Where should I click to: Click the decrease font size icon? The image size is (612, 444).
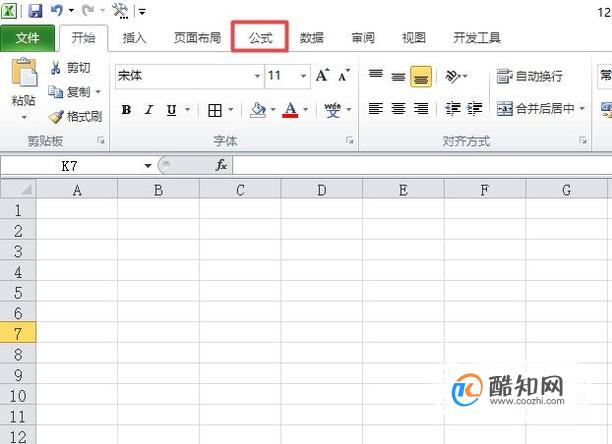(344, 75)
